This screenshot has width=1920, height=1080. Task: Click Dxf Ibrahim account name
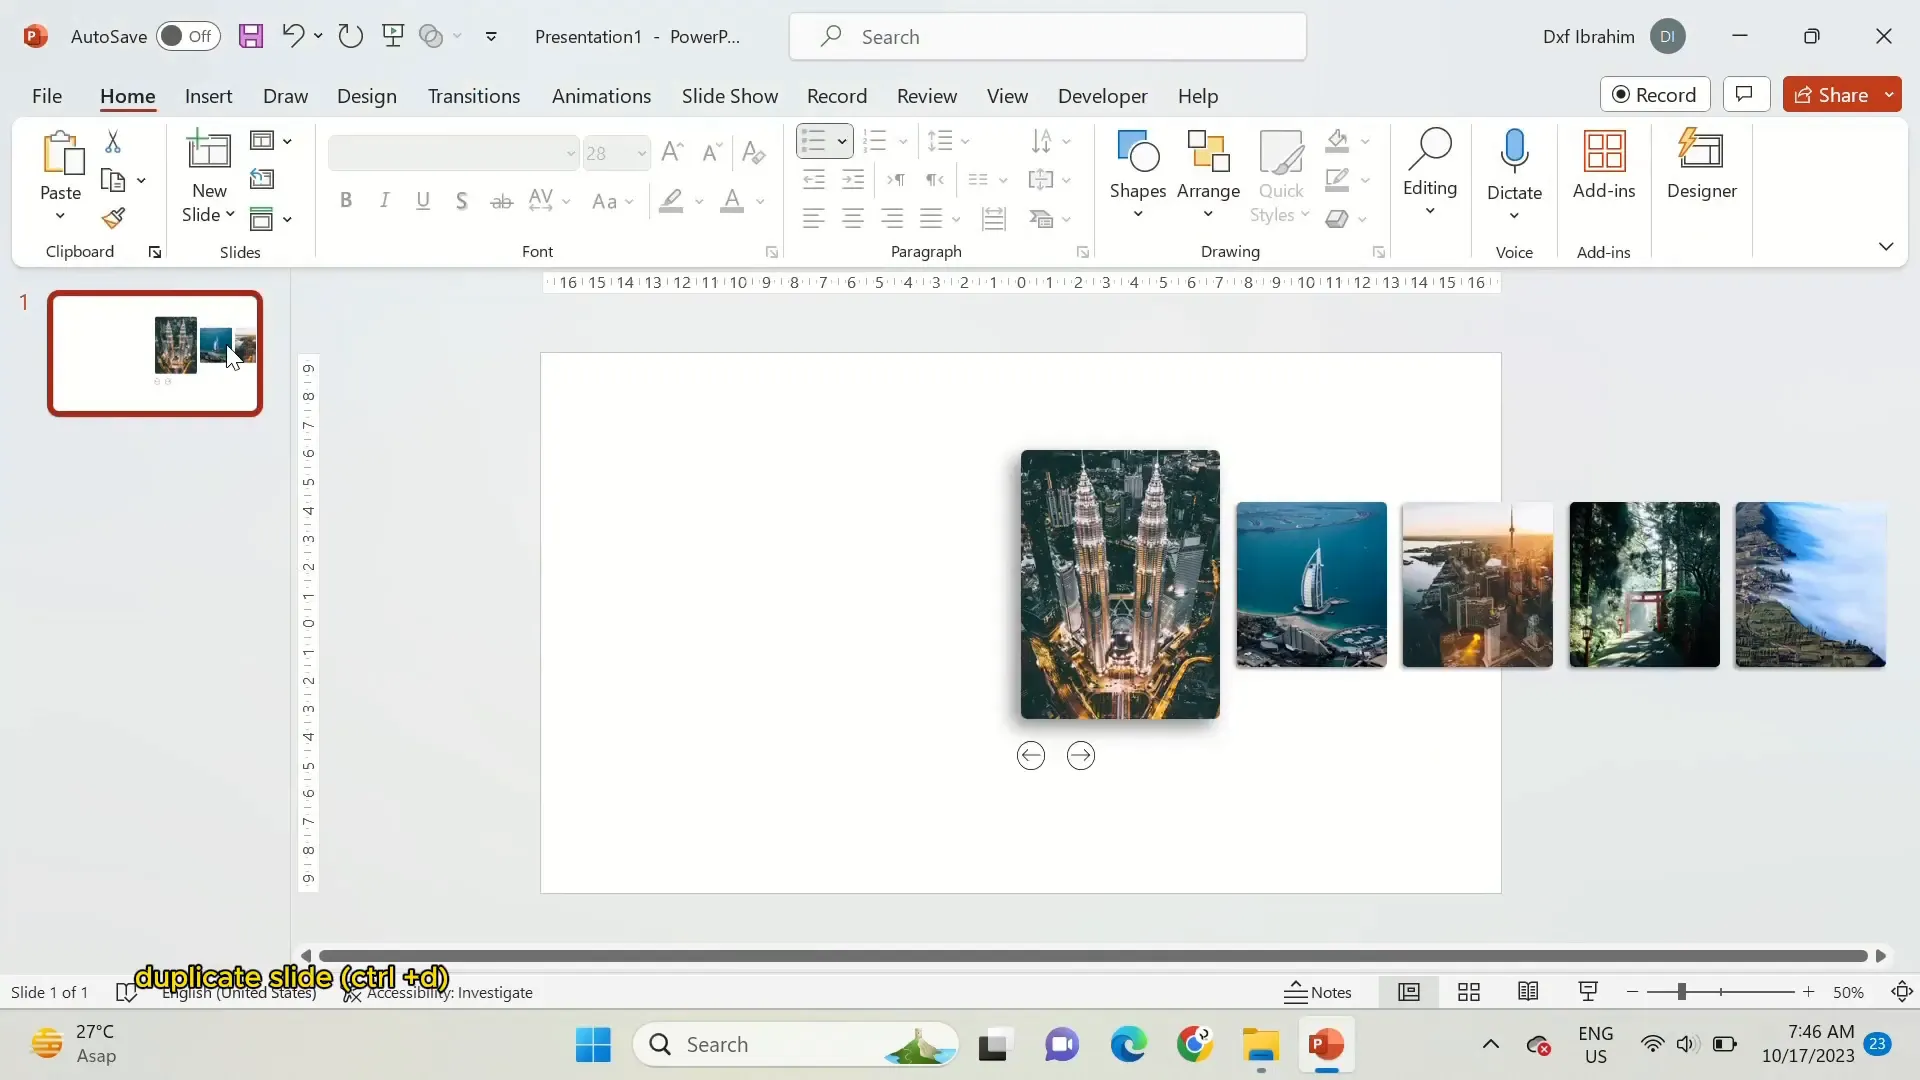click(x=1588, y=37)
